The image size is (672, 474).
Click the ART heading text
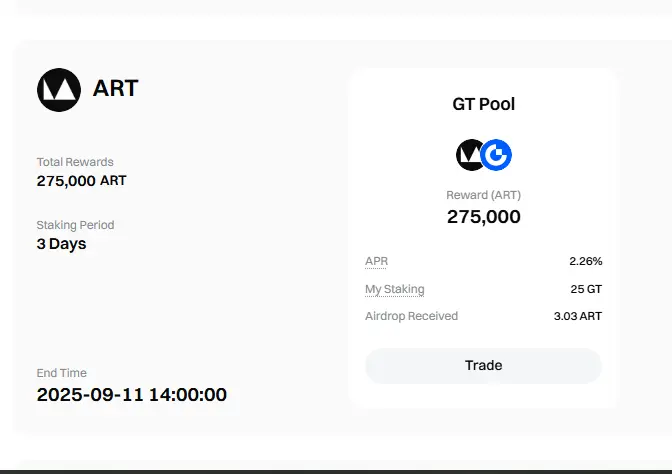click(115, 88)
